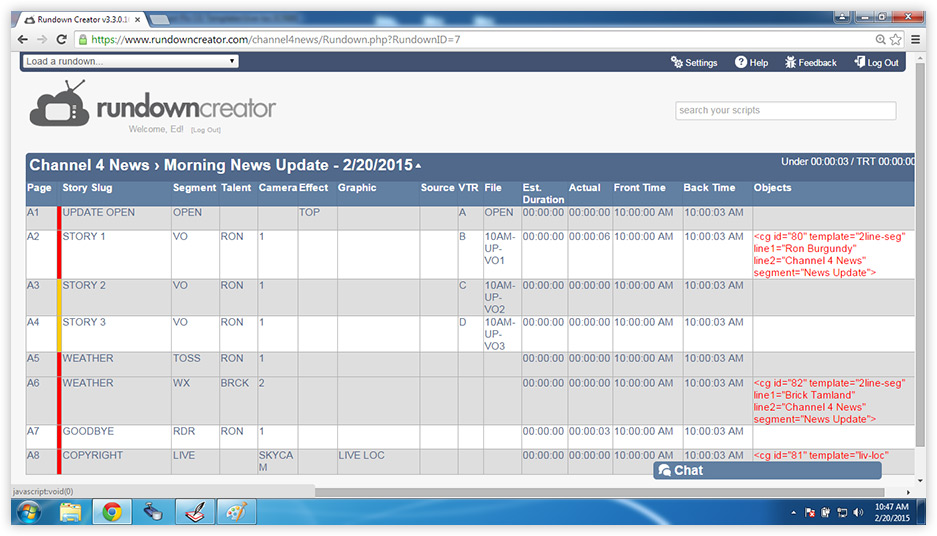Click the bookmark star icon
Image resolution: width=937 pixels, height=536 pixels.
pyautogui.click(x=895, y=39)
